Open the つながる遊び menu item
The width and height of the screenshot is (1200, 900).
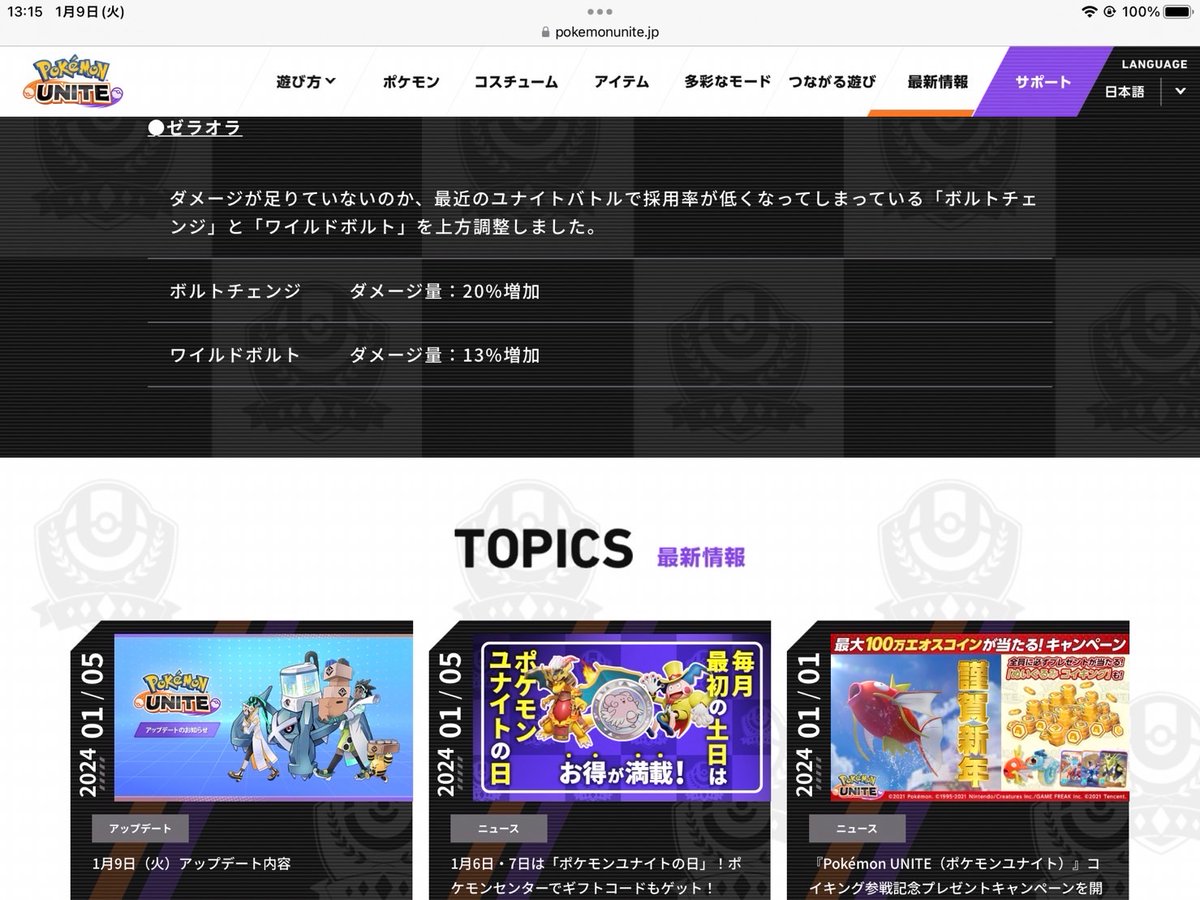click(x=832, y=82)
